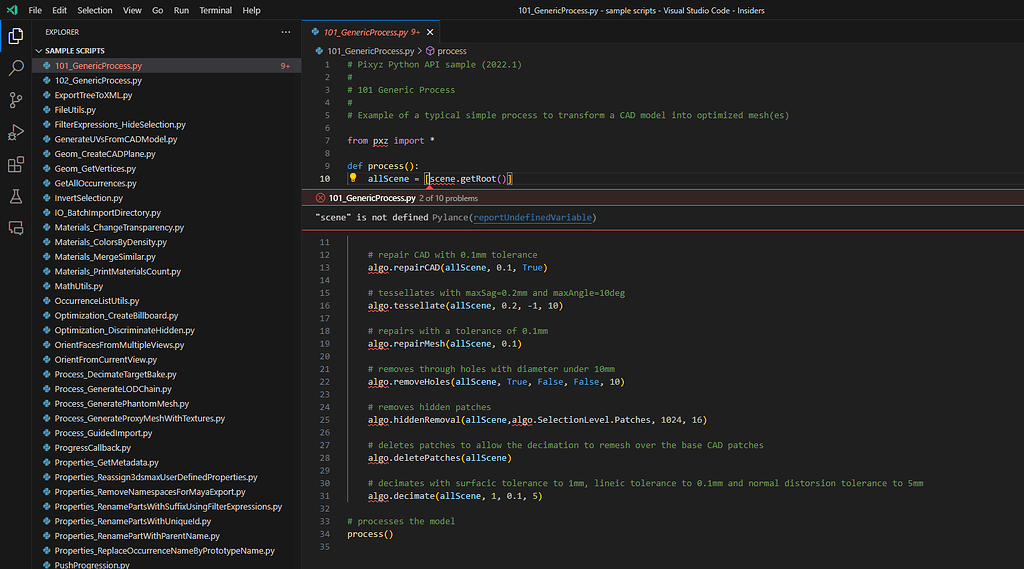
Task: Open the Search view in activity bar
Action: [x=16, y=68]
